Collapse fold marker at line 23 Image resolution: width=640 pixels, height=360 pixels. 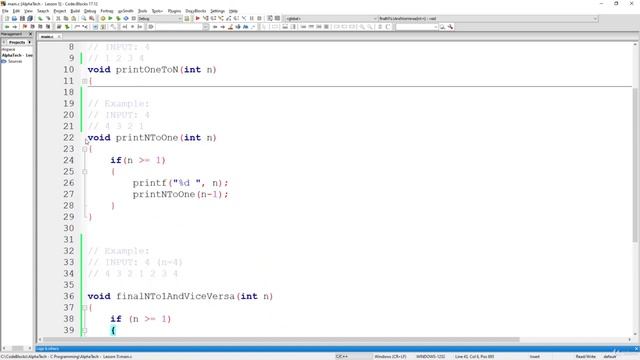(84, 149)
